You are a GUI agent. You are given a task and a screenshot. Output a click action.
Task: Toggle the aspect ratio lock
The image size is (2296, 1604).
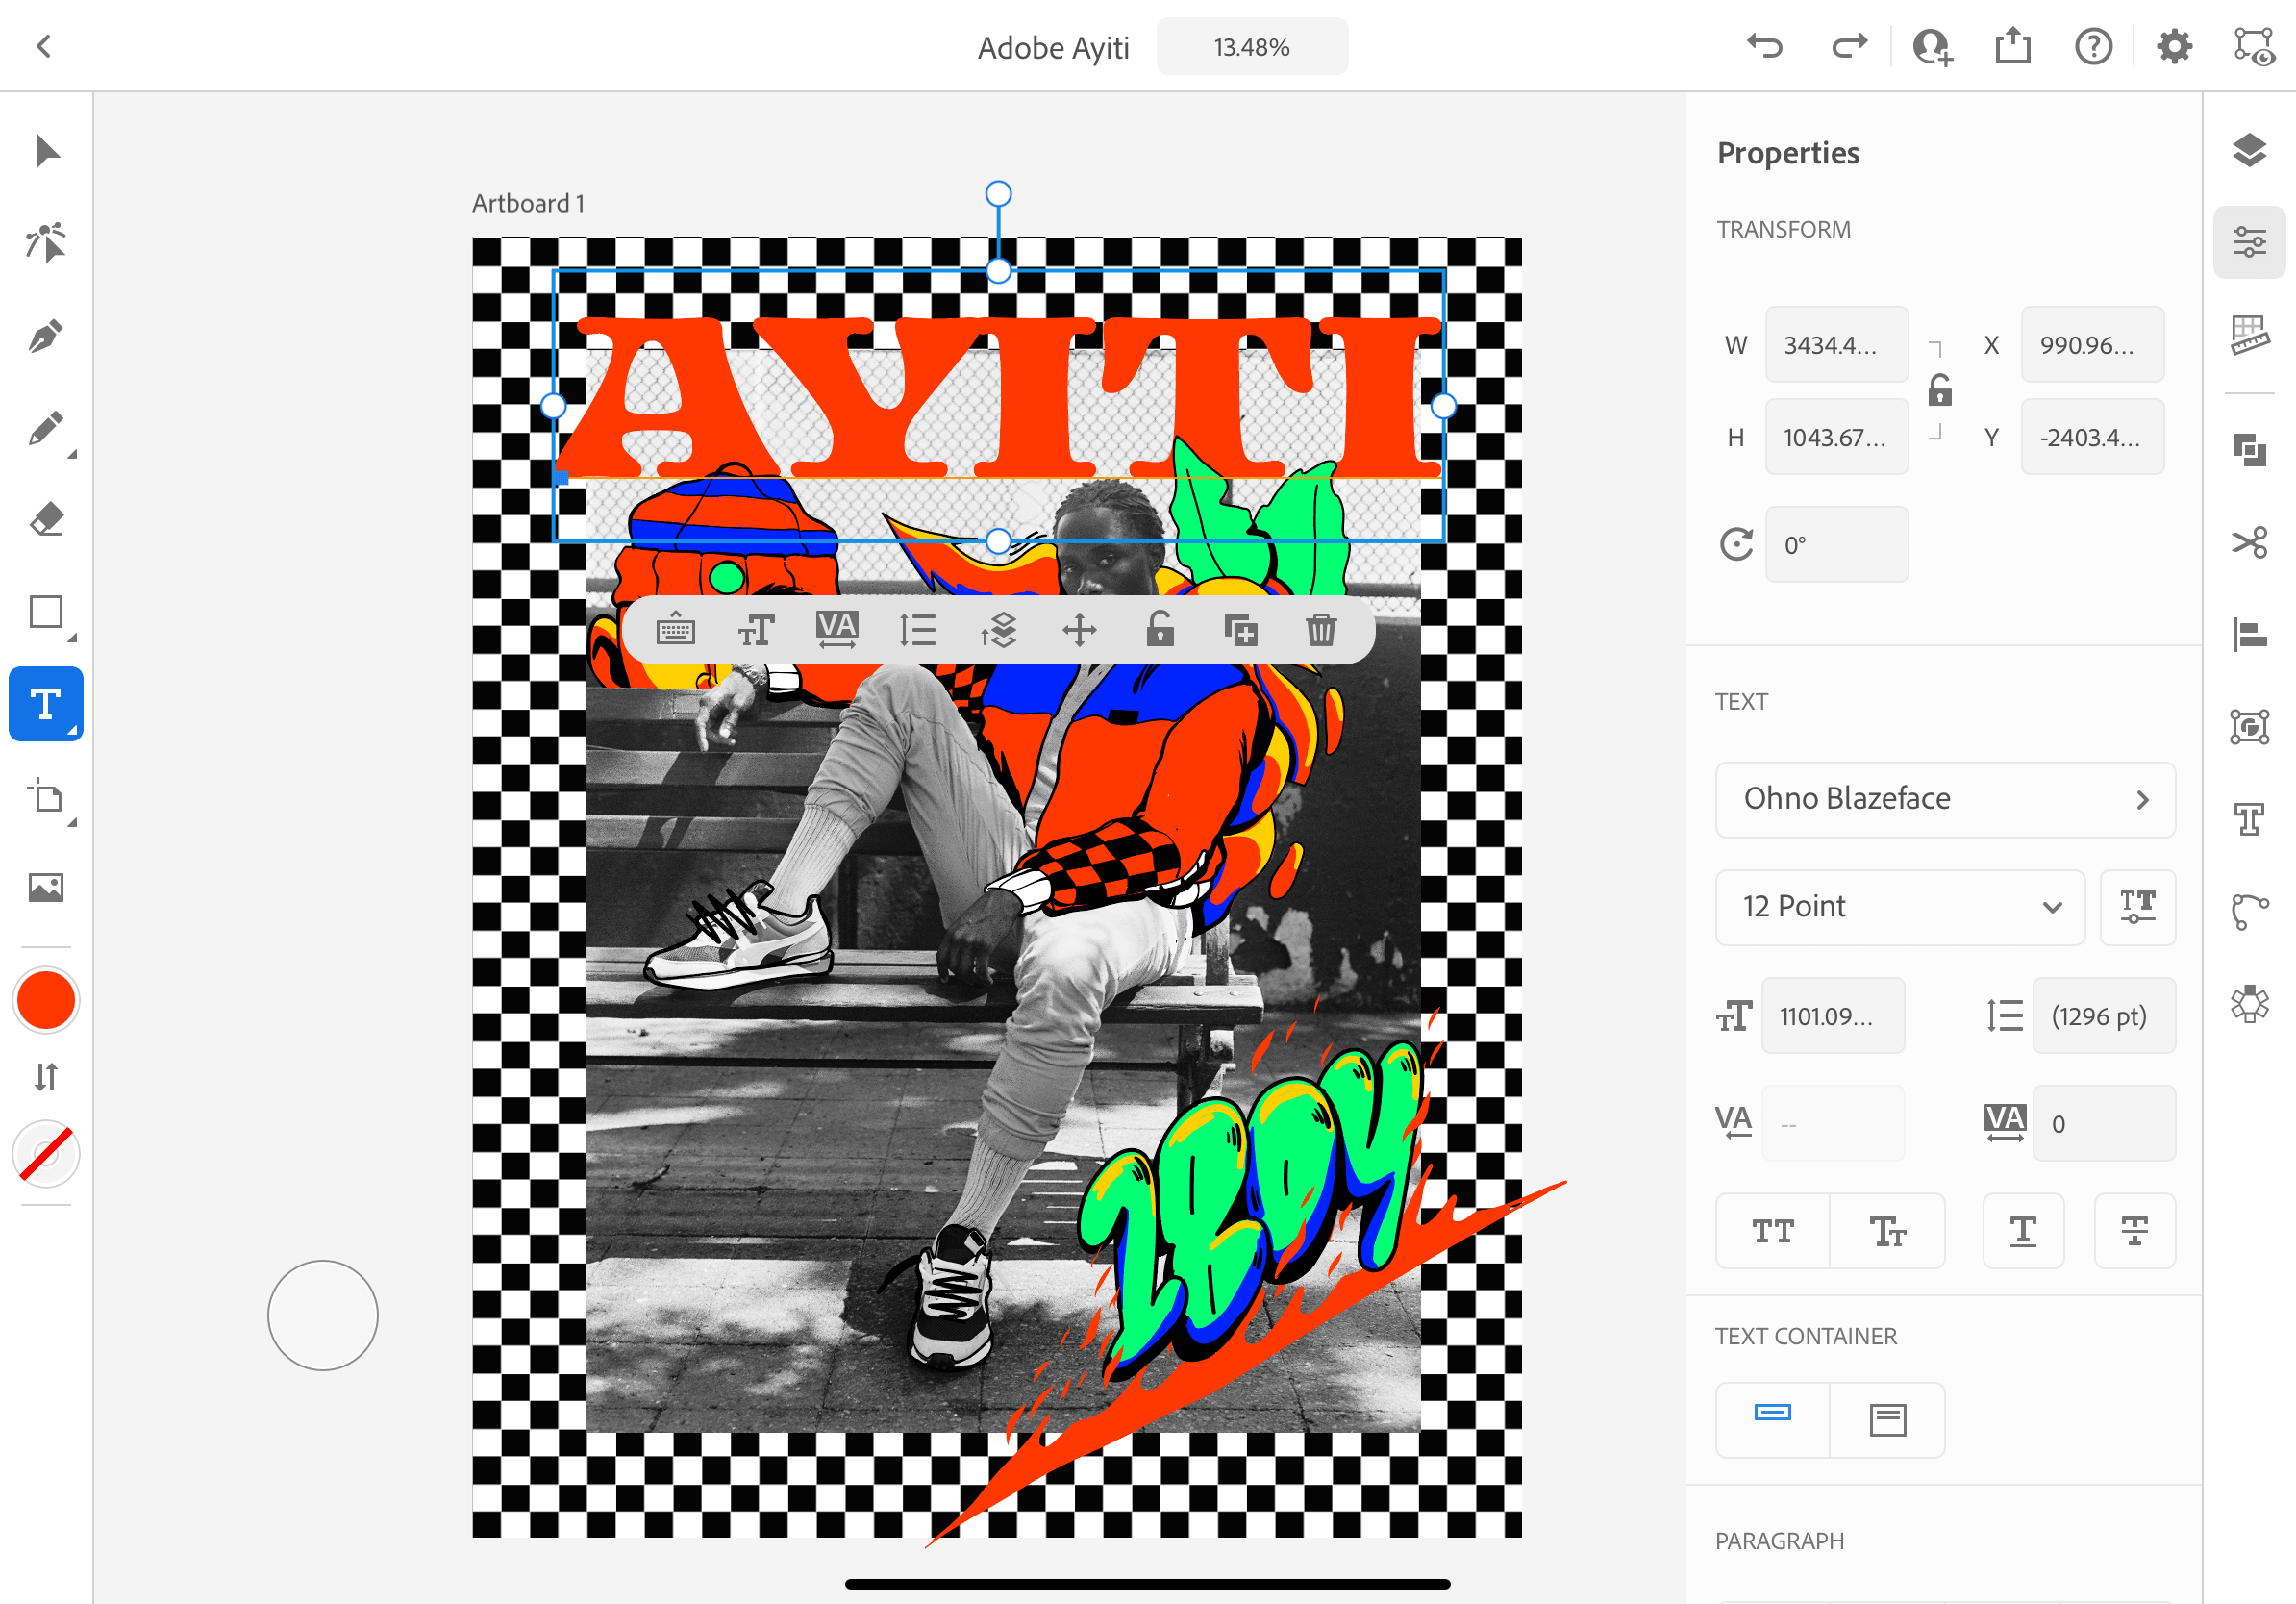(1939, 390)
